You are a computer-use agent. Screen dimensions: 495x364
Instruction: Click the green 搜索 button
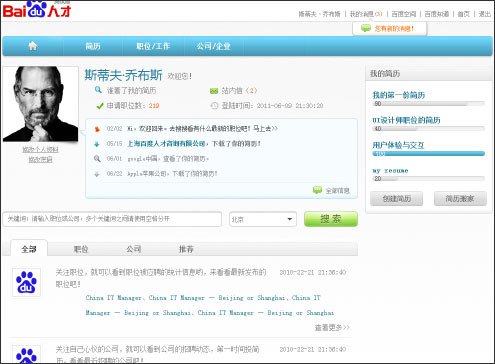(x=331, y=219)
